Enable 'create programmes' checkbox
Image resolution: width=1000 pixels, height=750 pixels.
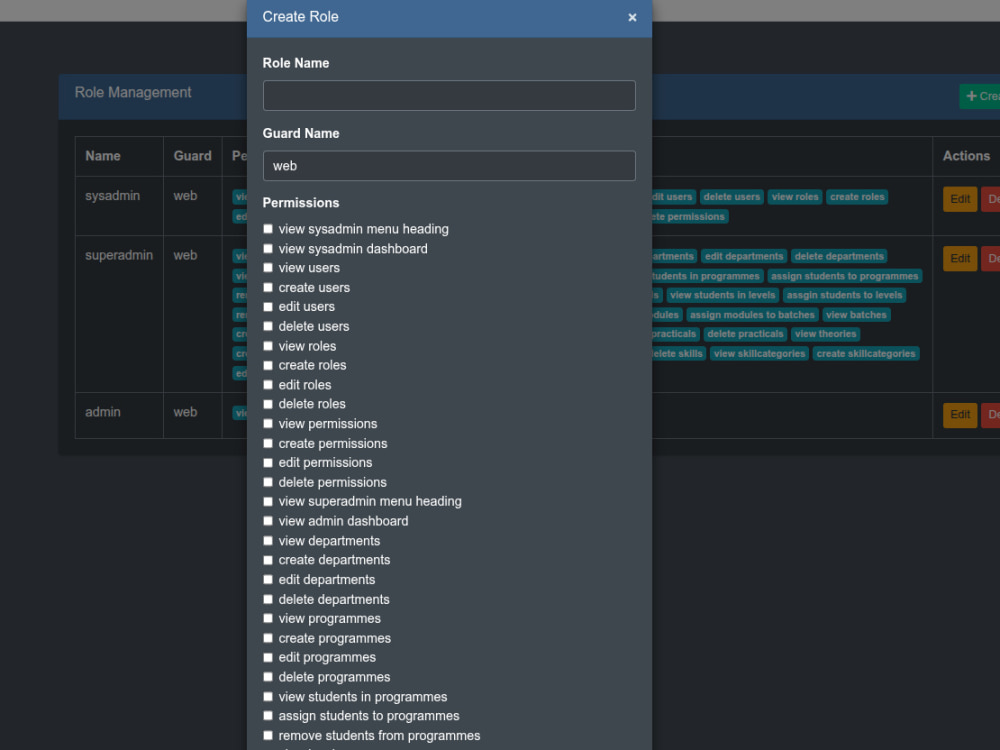point(268,638)
